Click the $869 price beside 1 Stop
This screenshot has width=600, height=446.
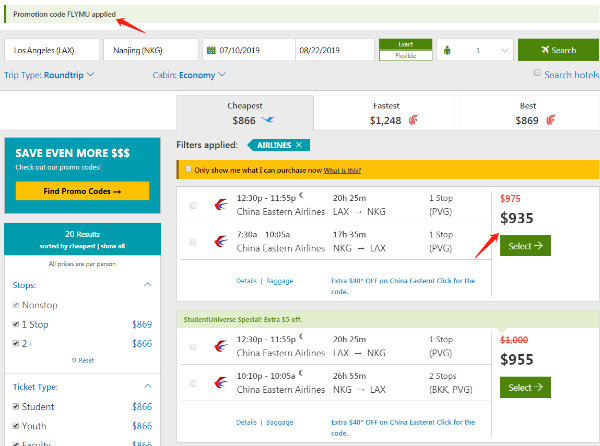pos(142,324)
